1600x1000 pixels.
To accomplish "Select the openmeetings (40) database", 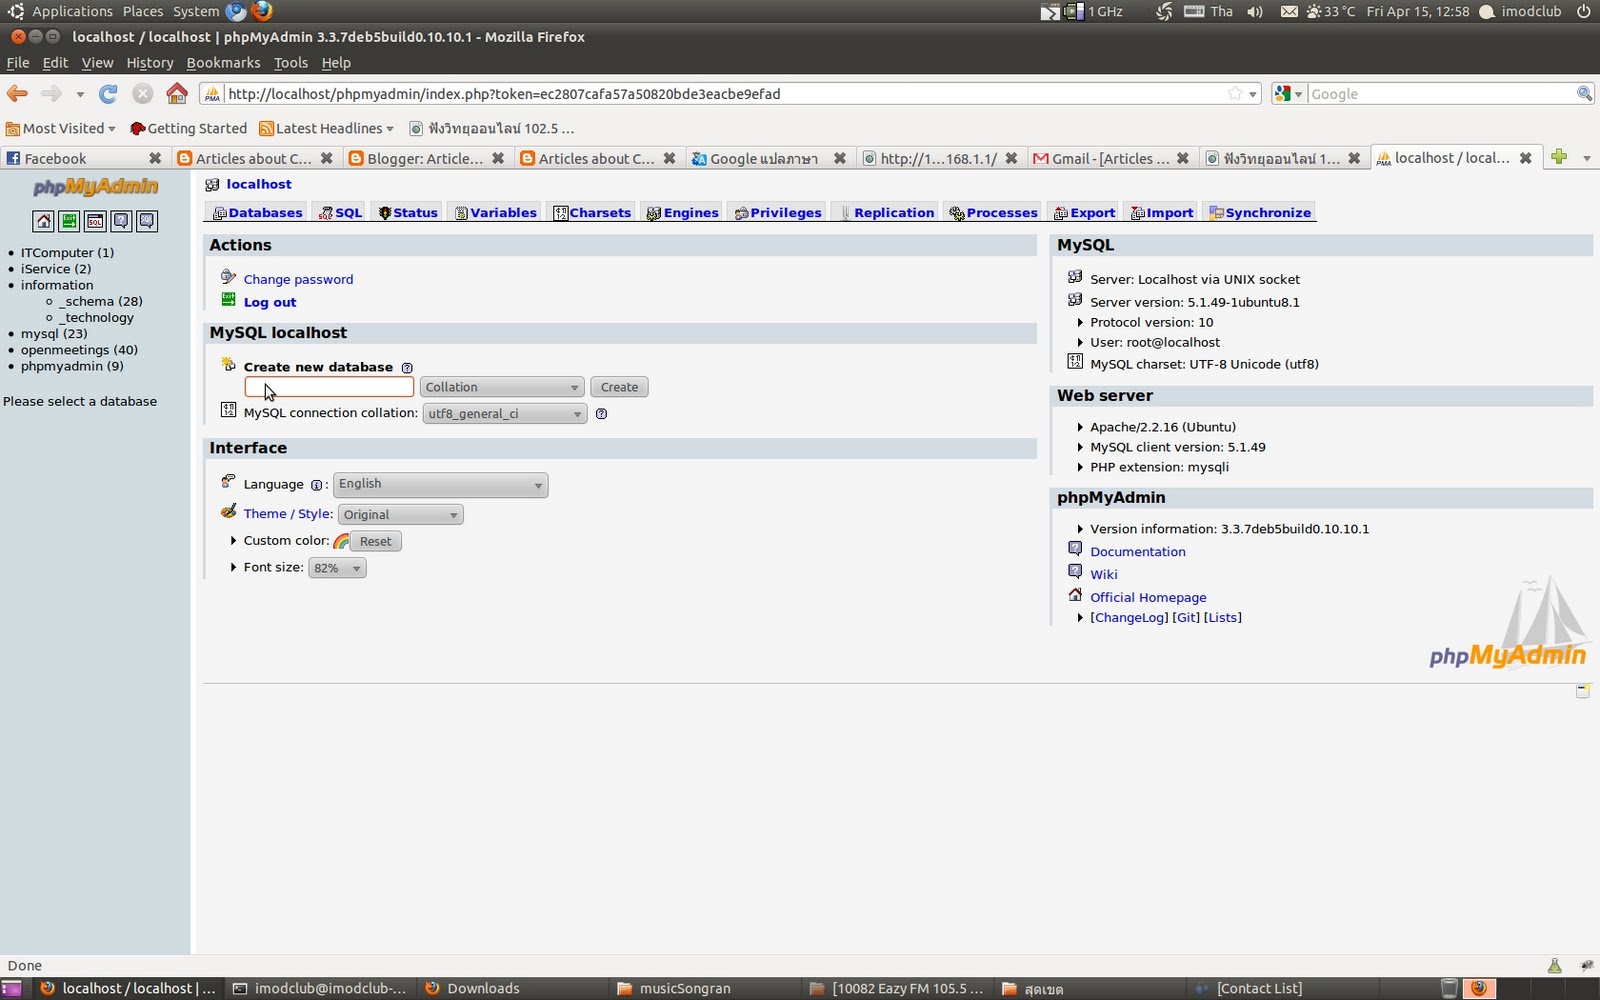I will pos(79,350).
